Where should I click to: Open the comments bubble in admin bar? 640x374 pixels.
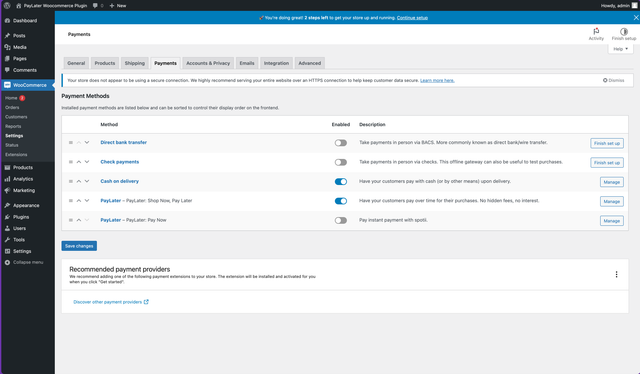(98, 6)
